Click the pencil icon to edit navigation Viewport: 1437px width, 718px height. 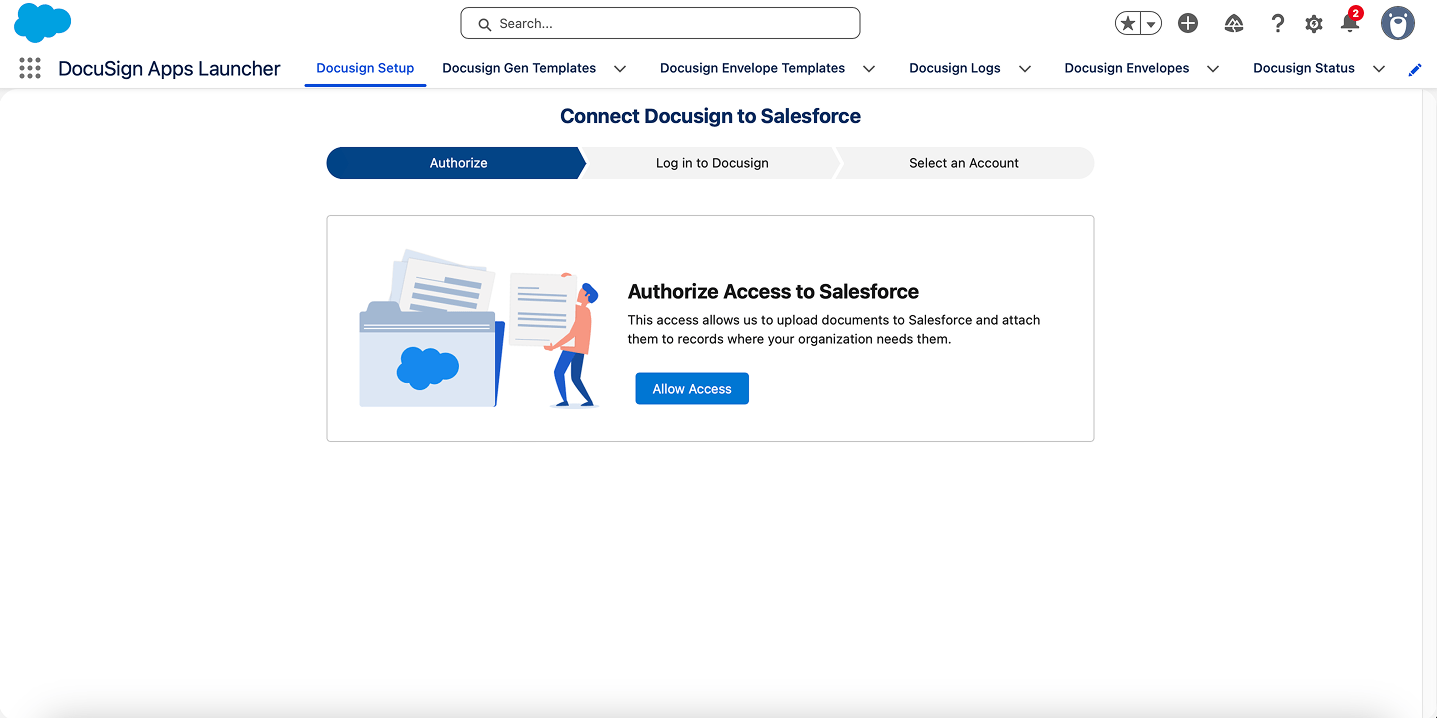(x=1415, y=69)
